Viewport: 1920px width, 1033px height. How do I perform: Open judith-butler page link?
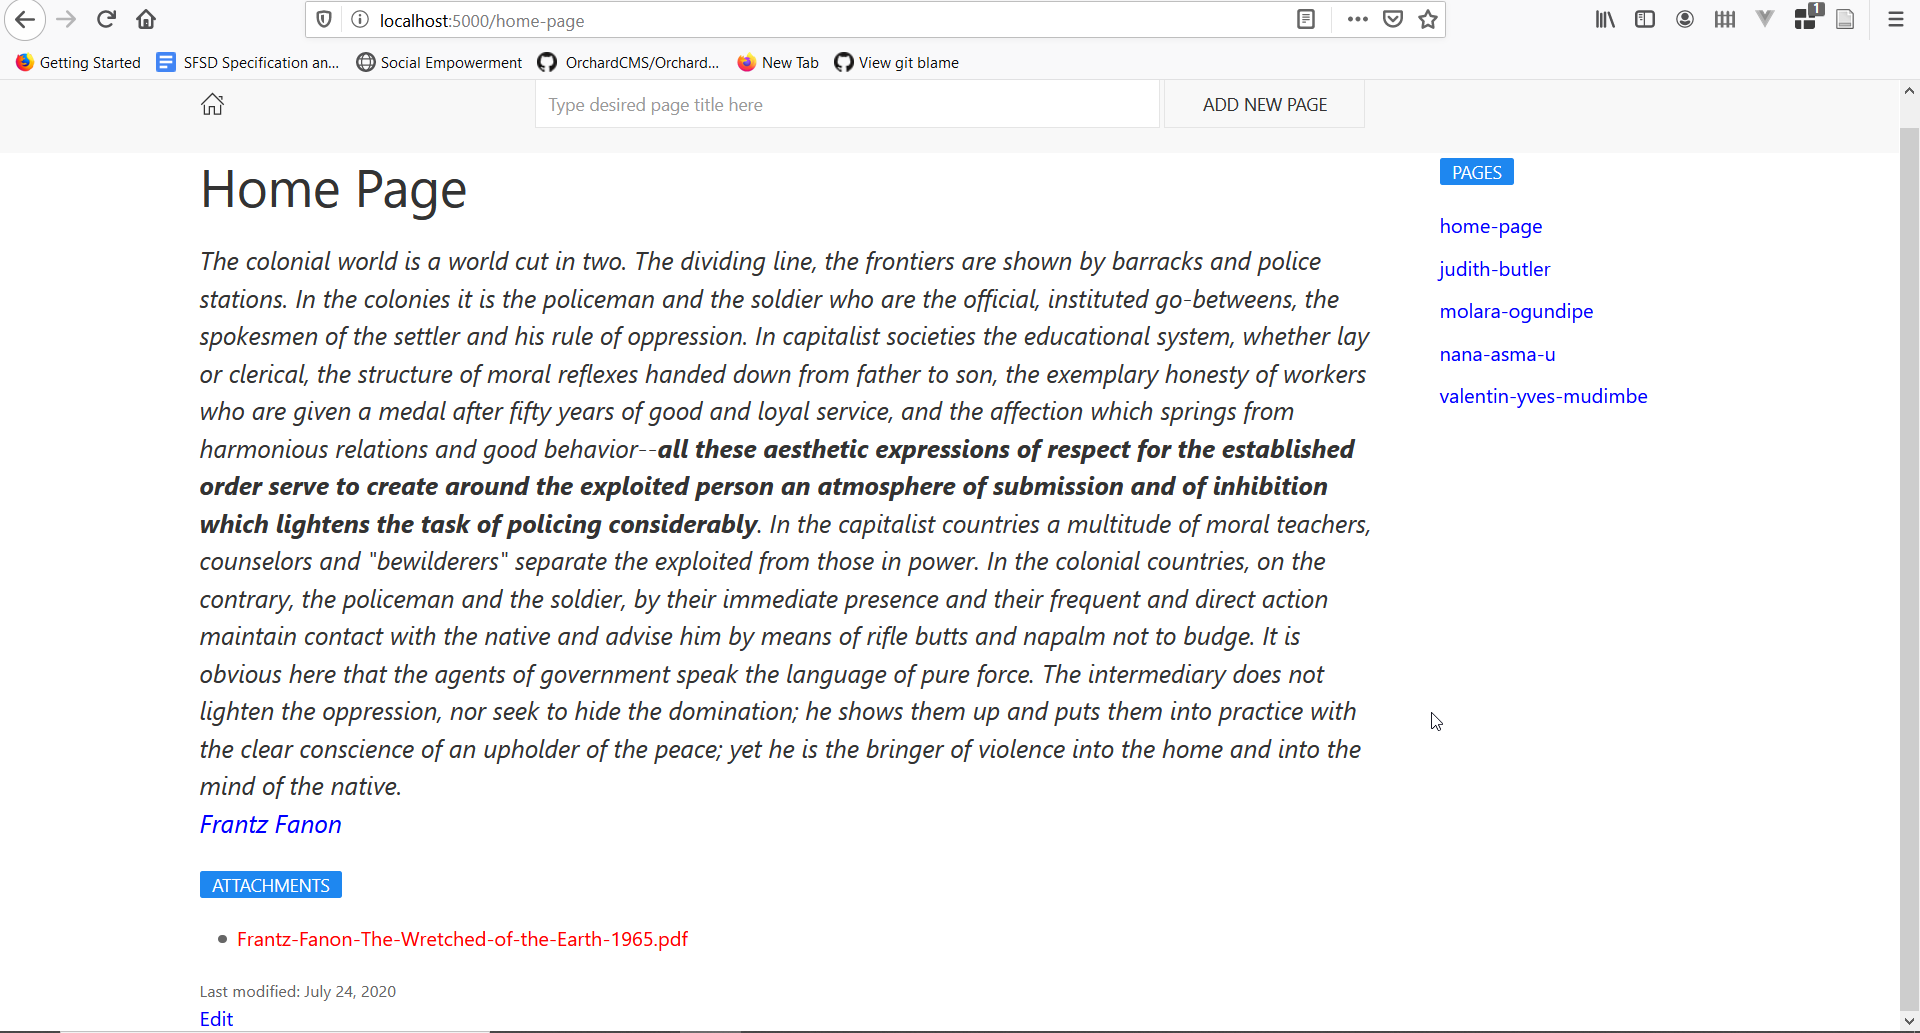click(1494, 269)
